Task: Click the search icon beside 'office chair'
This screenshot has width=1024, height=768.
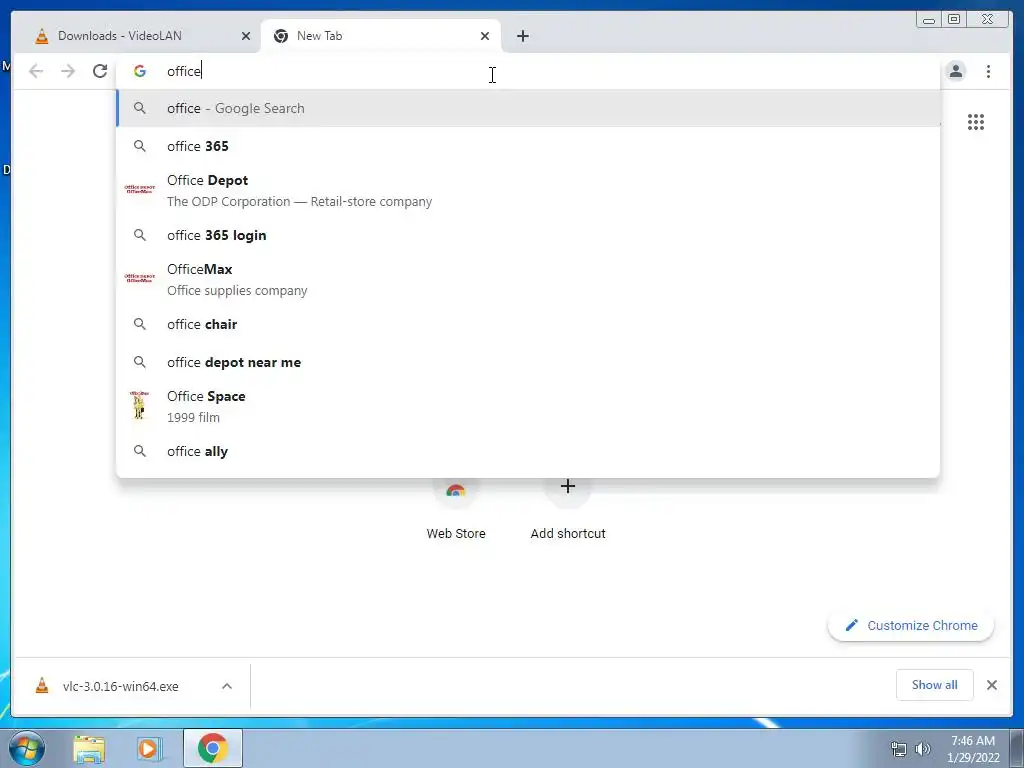Action: [x=140, y=324]
